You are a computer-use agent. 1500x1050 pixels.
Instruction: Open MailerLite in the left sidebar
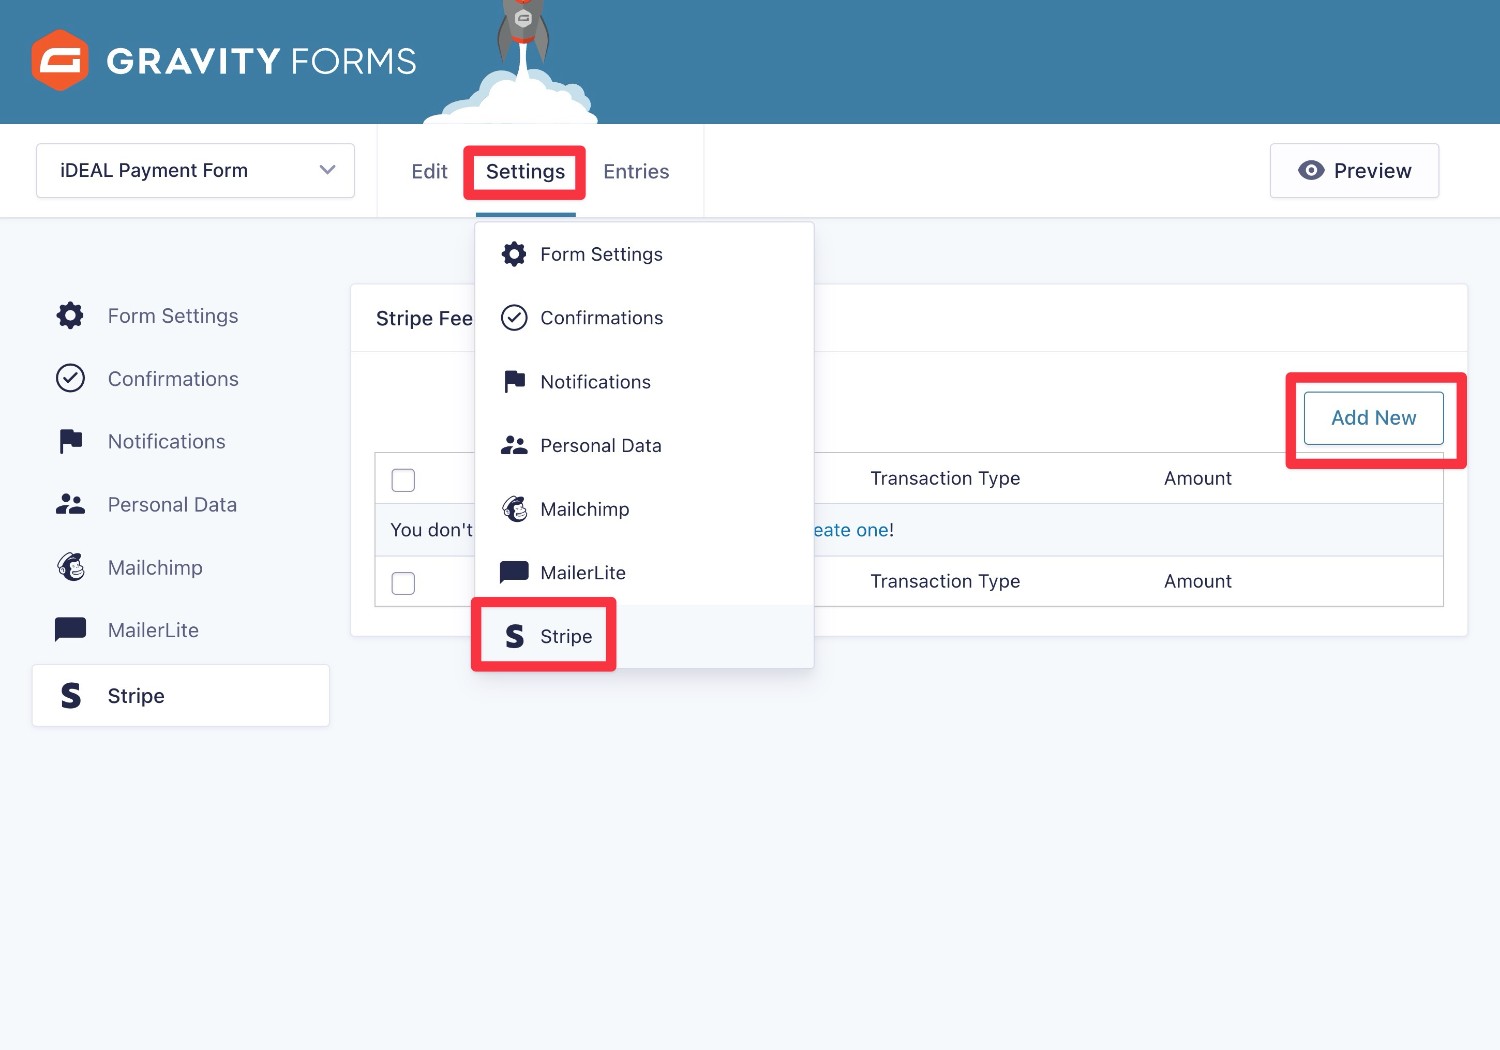[181, 630]
